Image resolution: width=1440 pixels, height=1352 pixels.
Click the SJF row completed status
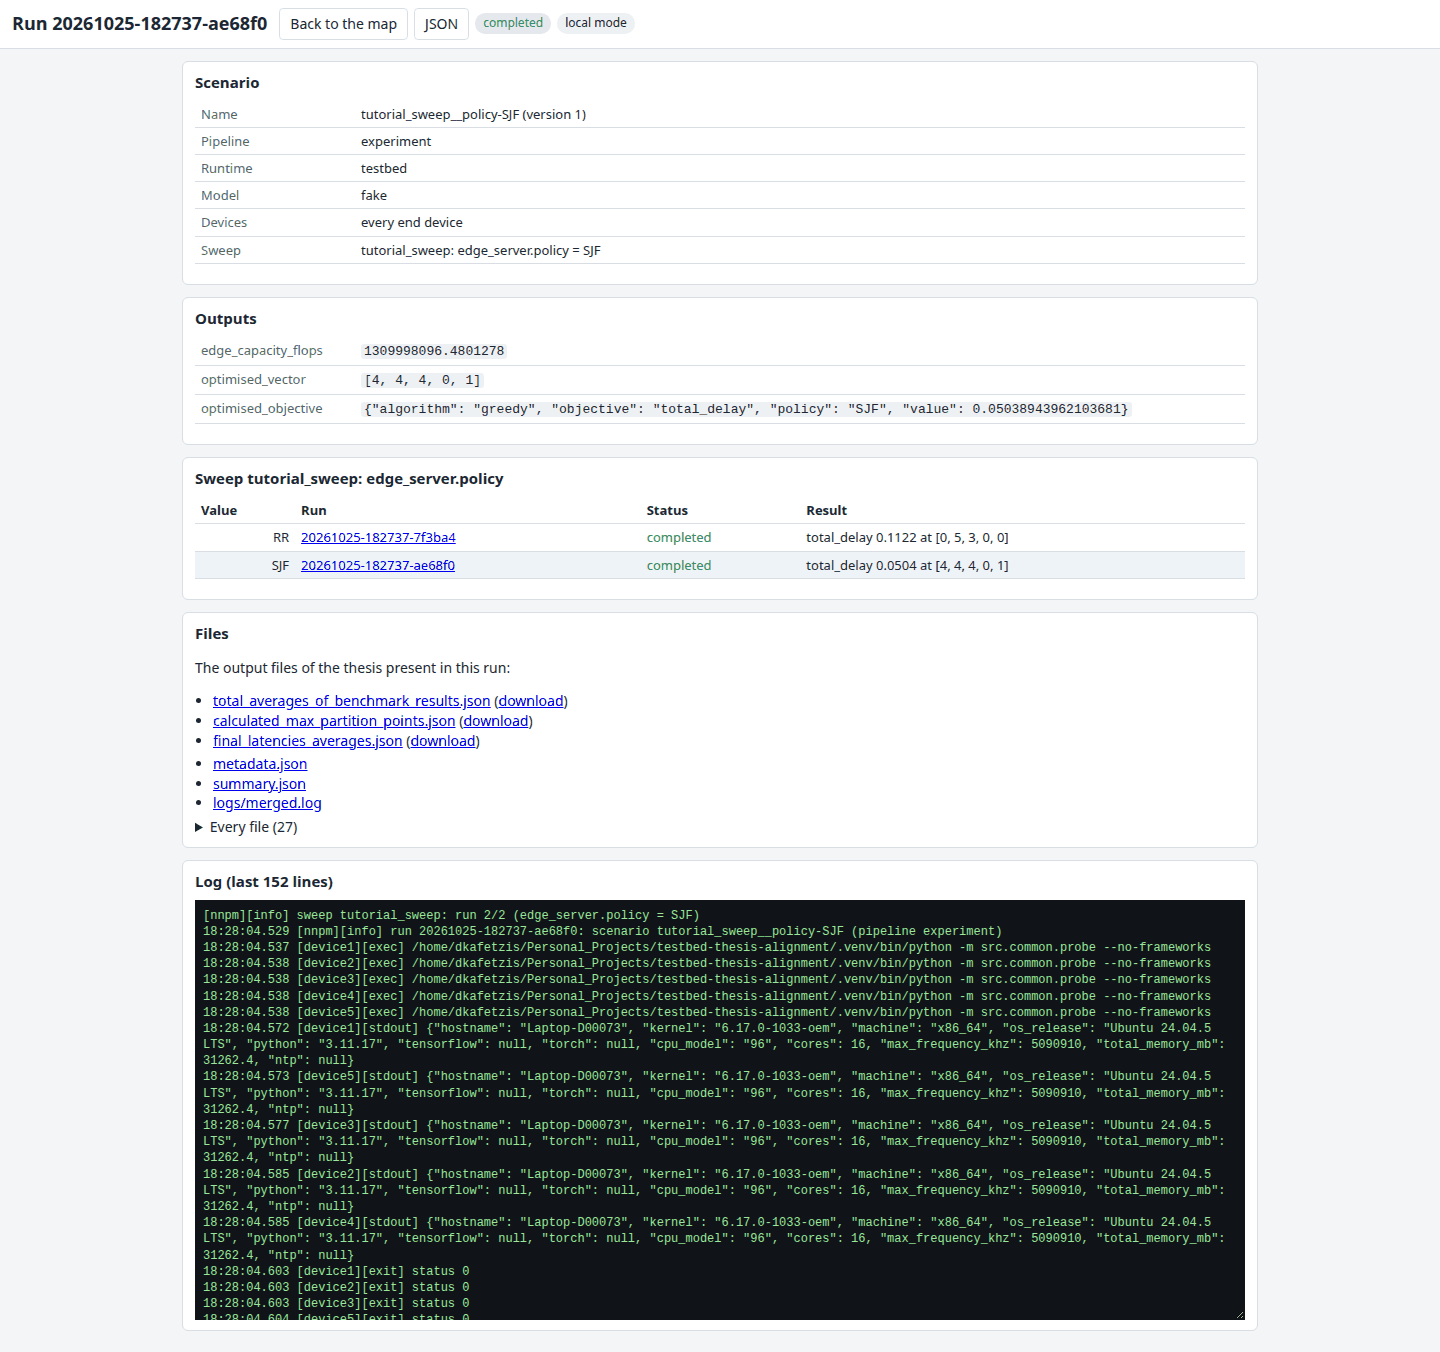coord(679,565)
